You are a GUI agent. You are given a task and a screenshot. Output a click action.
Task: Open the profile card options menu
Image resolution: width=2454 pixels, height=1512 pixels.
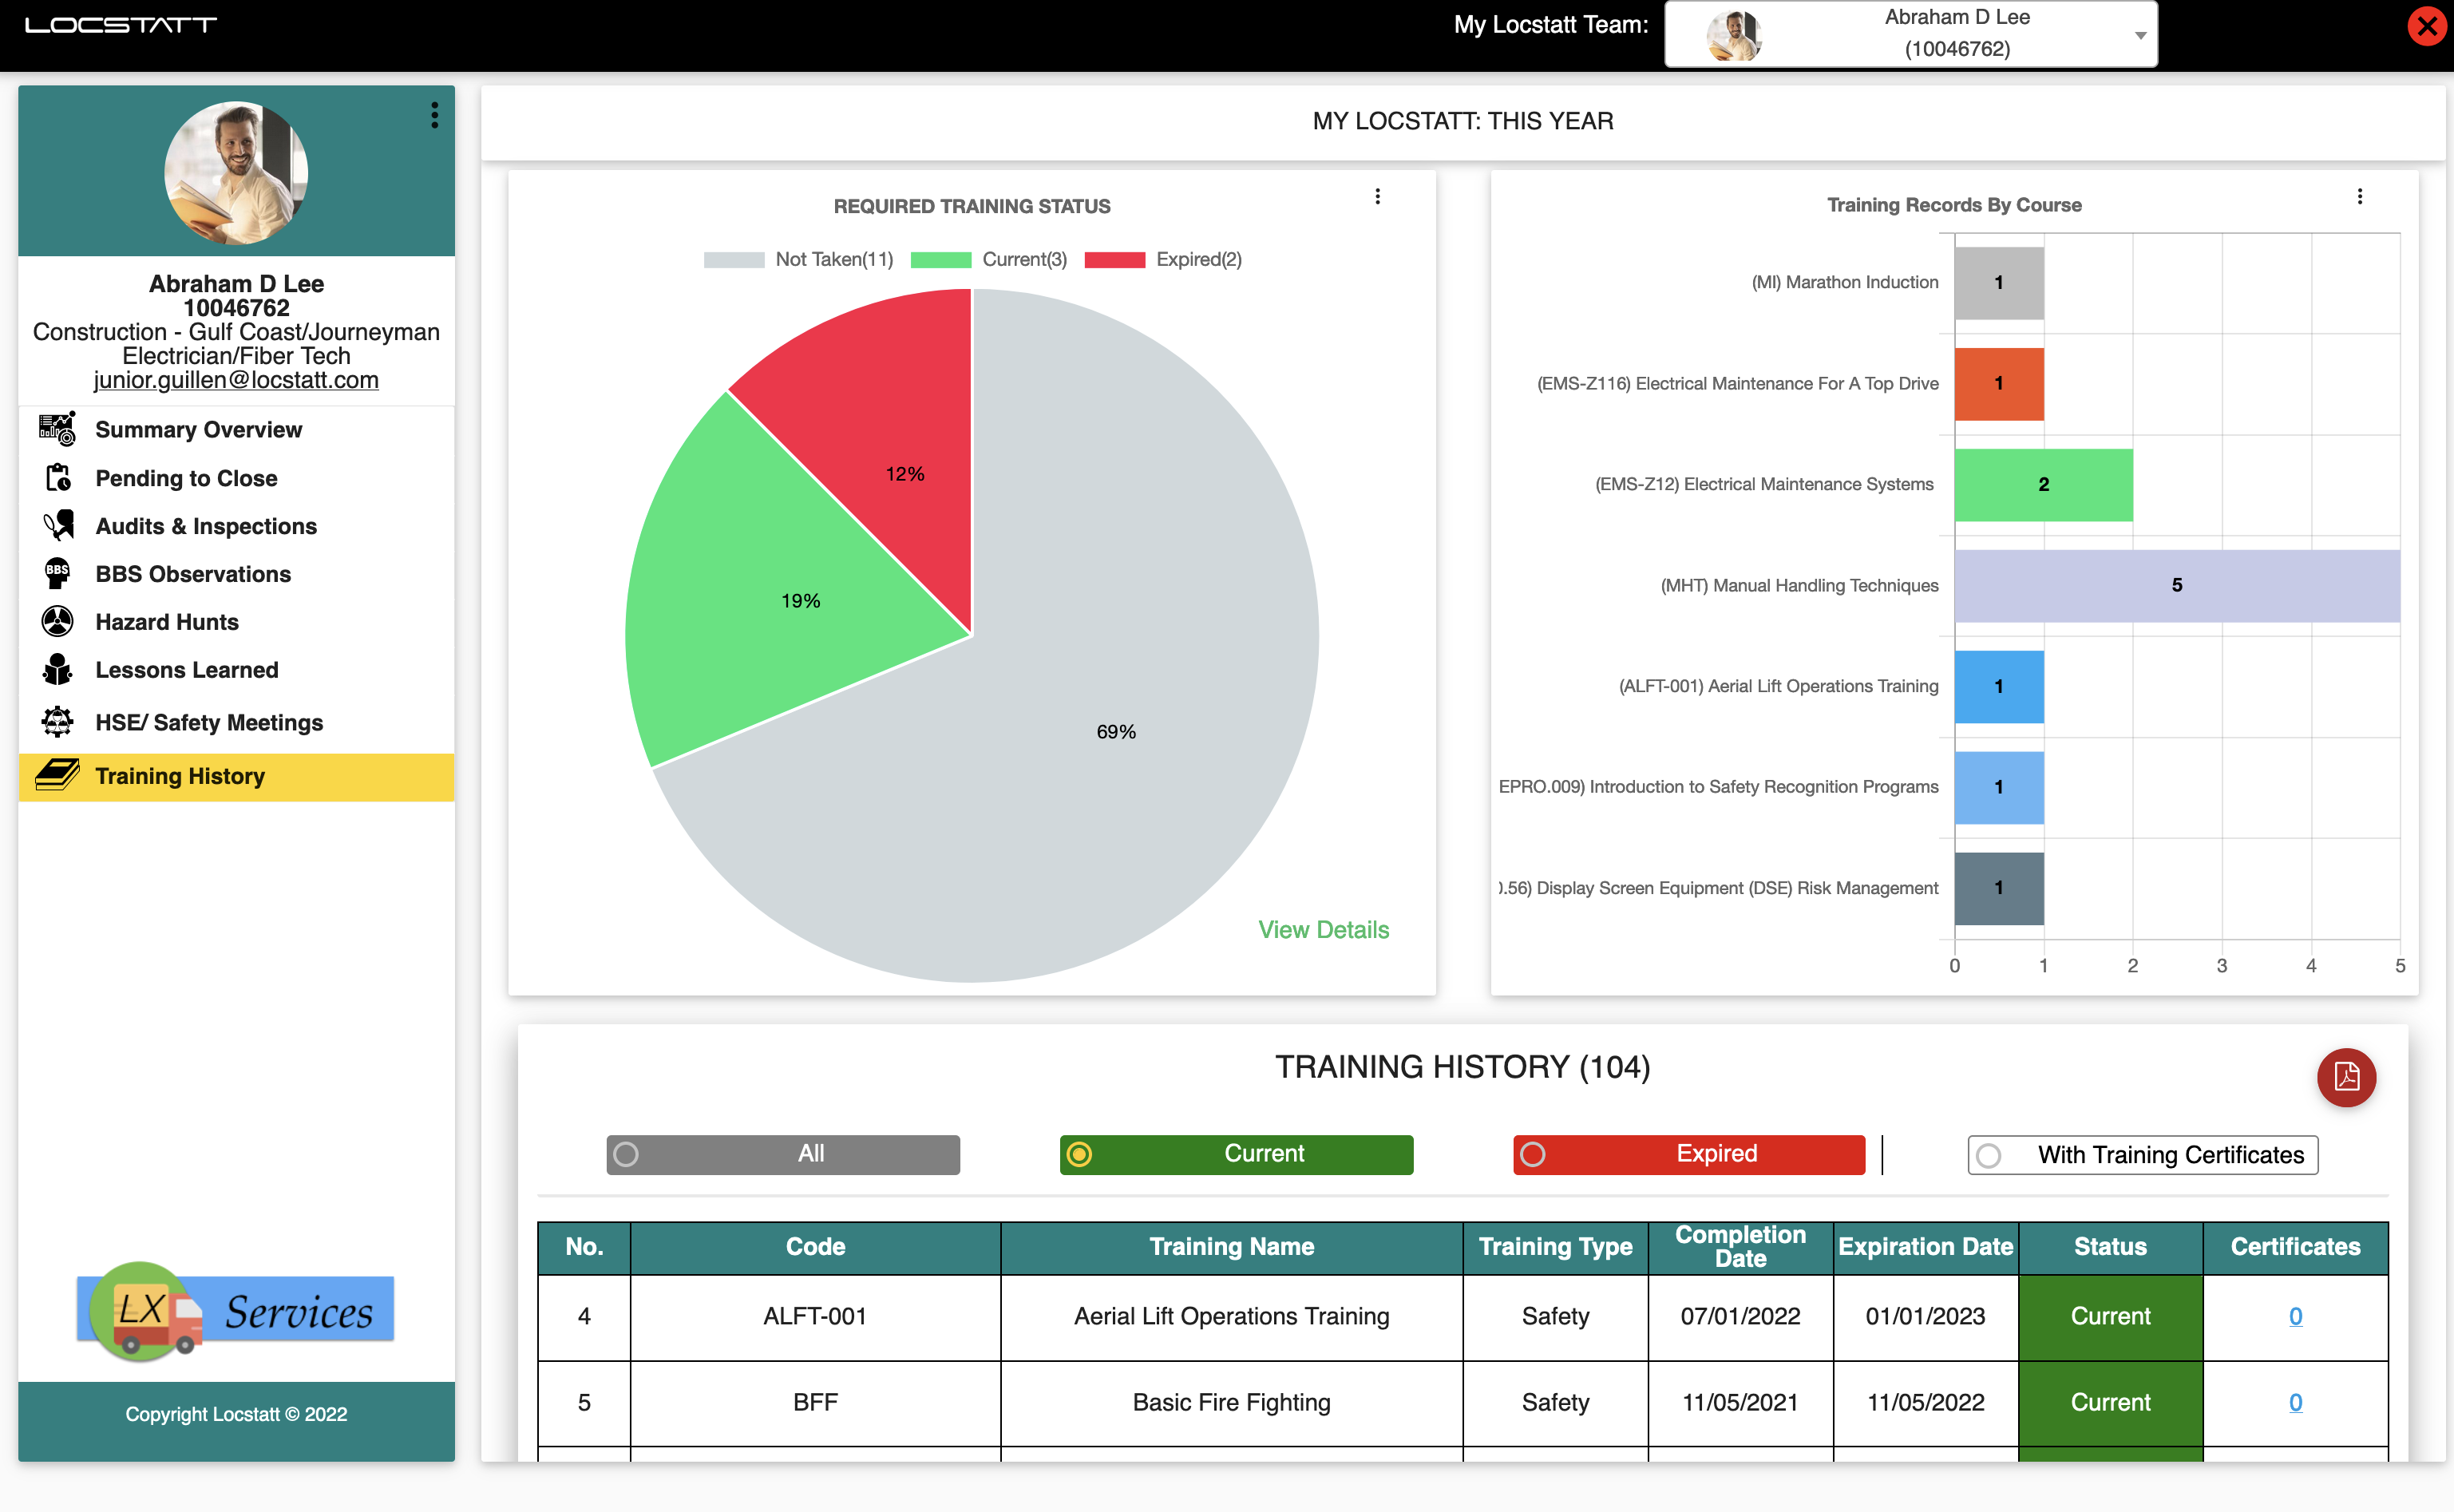435,115
